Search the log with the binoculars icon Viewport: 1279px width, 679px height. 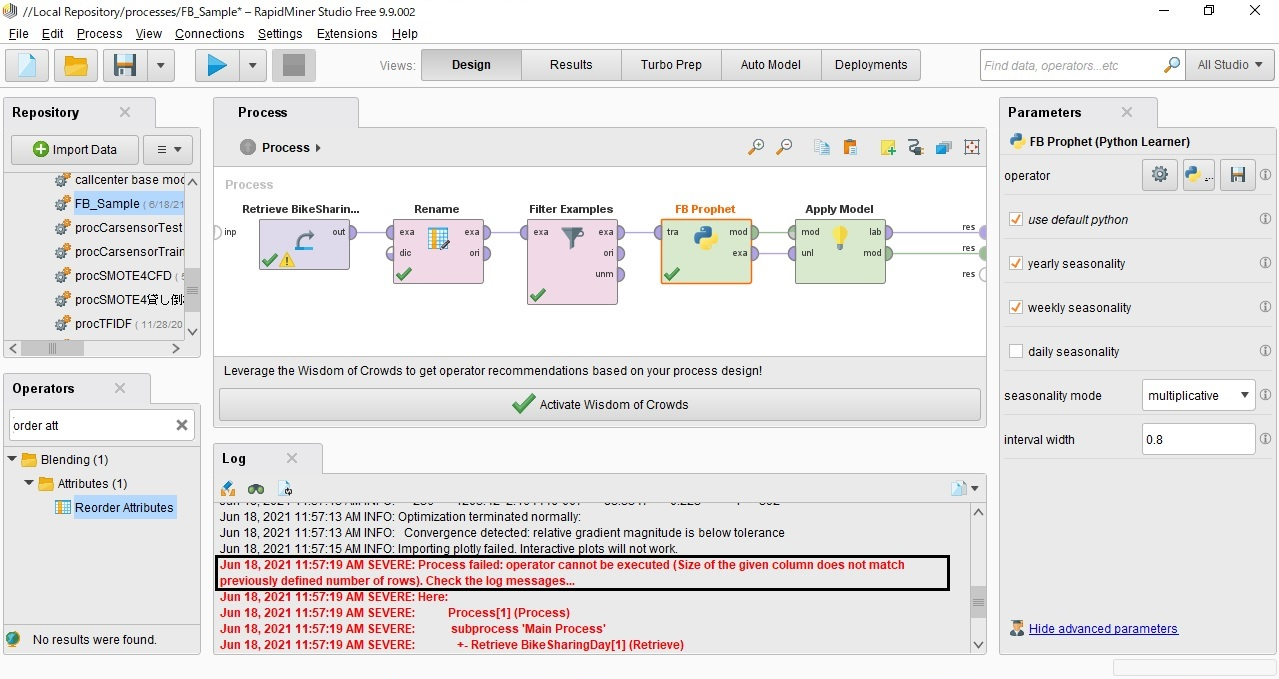pos(257,488)
